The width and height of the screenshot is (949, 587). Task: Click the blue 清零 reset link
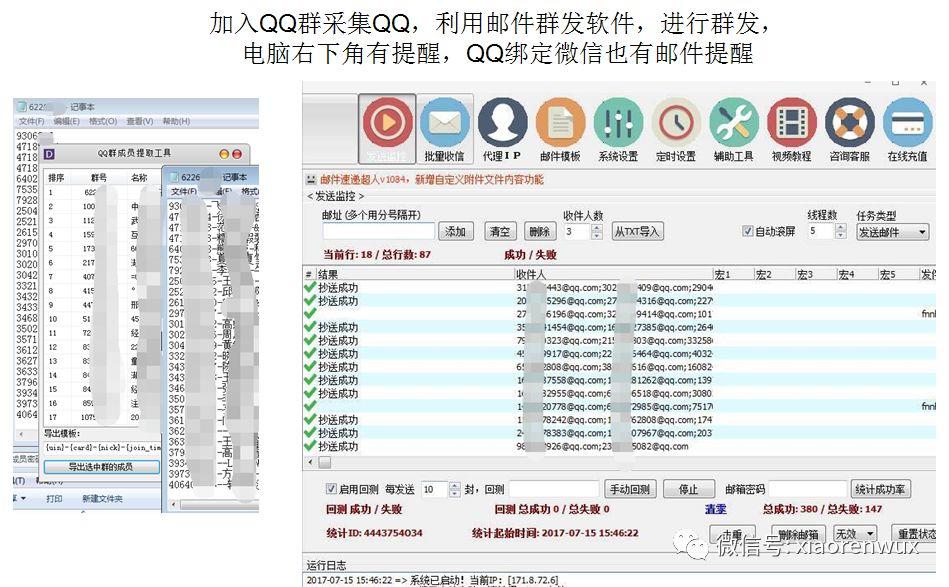(x=715, y=509)
